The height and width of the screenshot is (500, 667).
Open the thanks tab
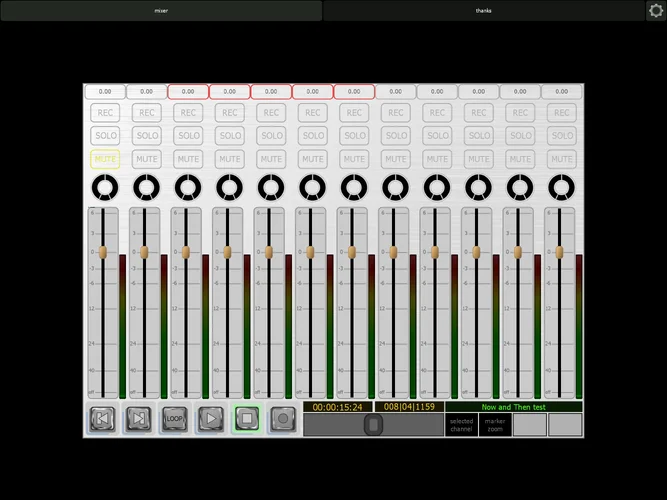(x=484, y=10)
